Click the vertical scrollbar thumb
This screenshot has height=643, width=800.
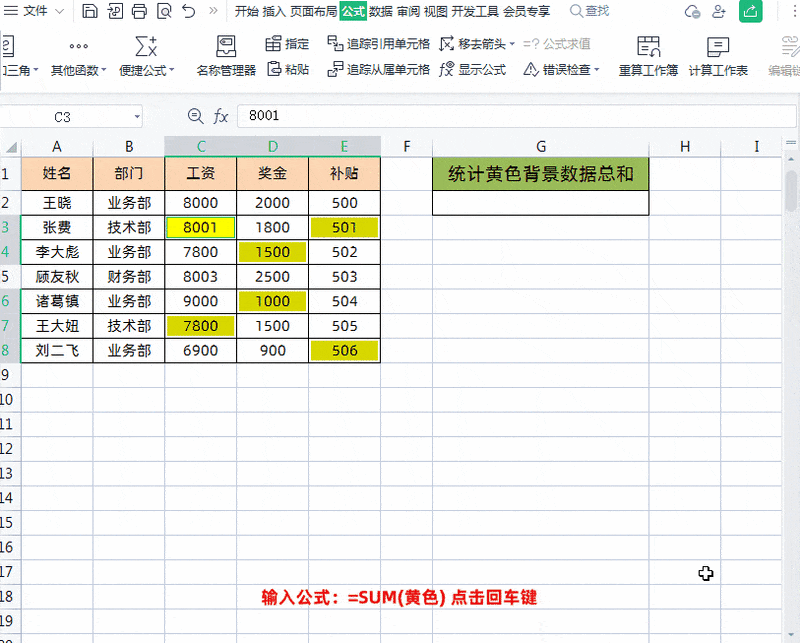pos(791,191)
